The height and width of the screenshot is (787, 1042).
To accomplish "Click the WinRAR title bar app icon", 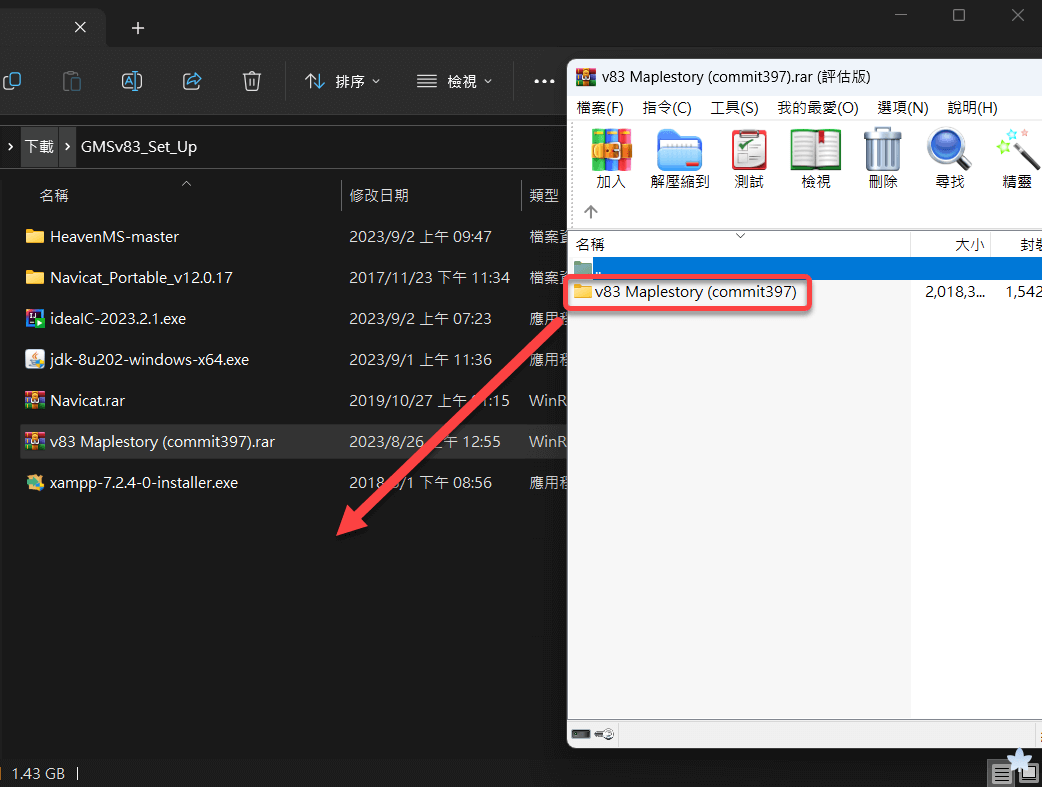I will [x=585, y=77].
